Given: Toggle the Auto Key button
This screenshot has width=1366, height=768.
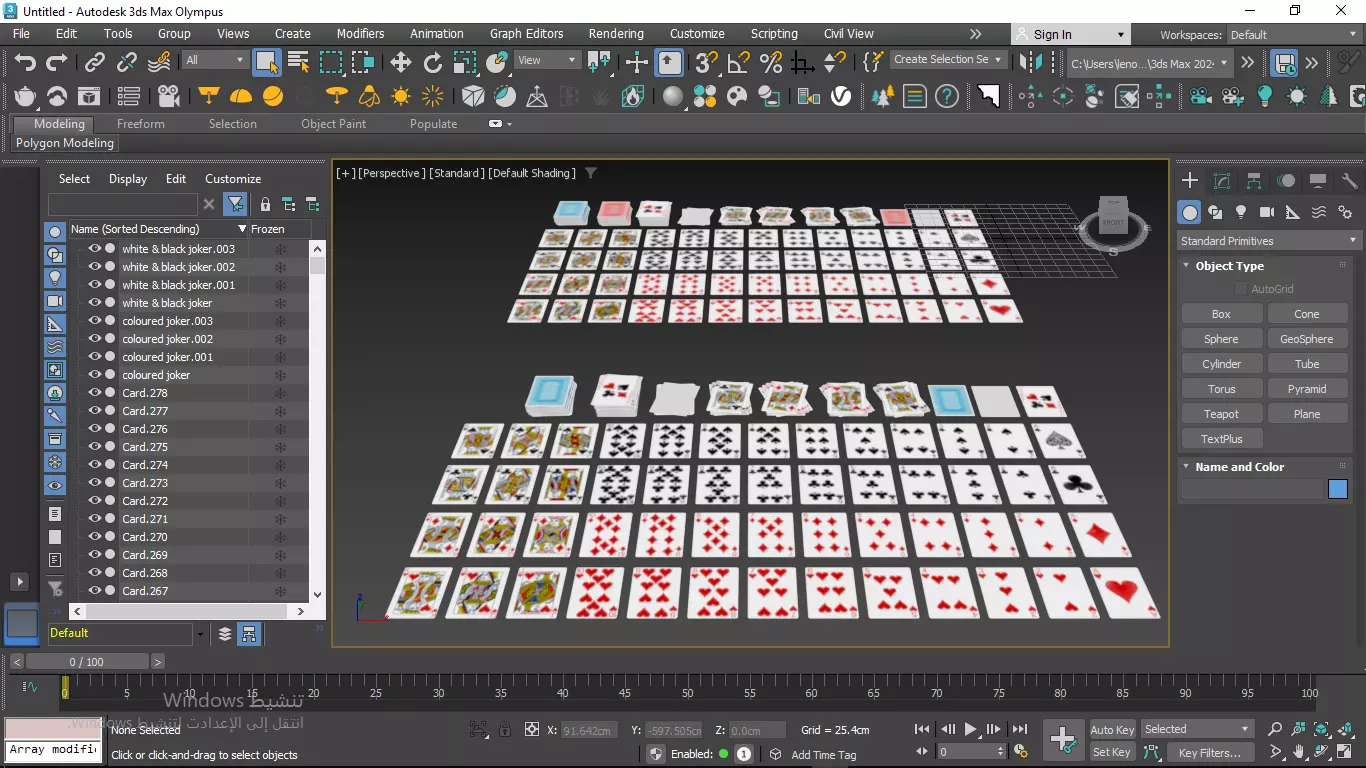Looking at the screenshot, I should tap(1112, 730).
